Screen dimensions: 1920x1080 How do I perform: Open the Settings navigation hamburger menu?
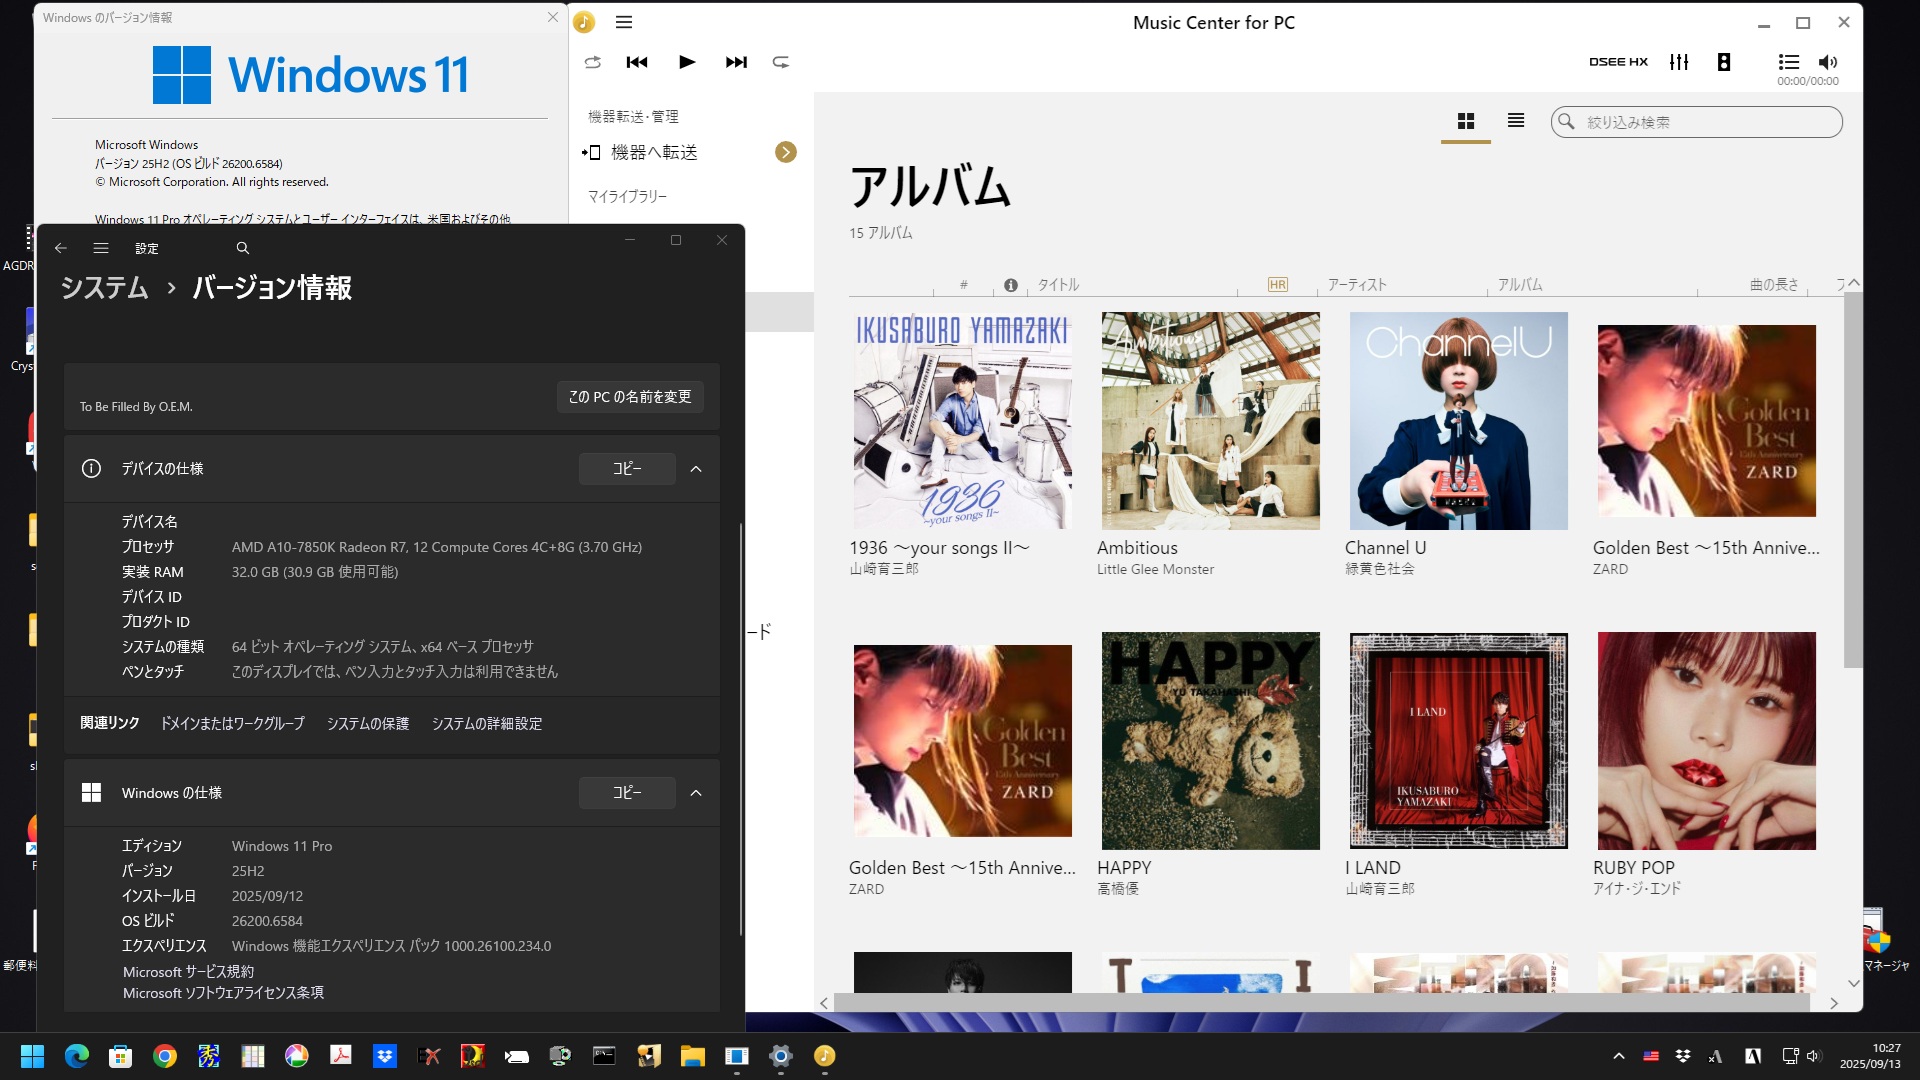[101, 248]
